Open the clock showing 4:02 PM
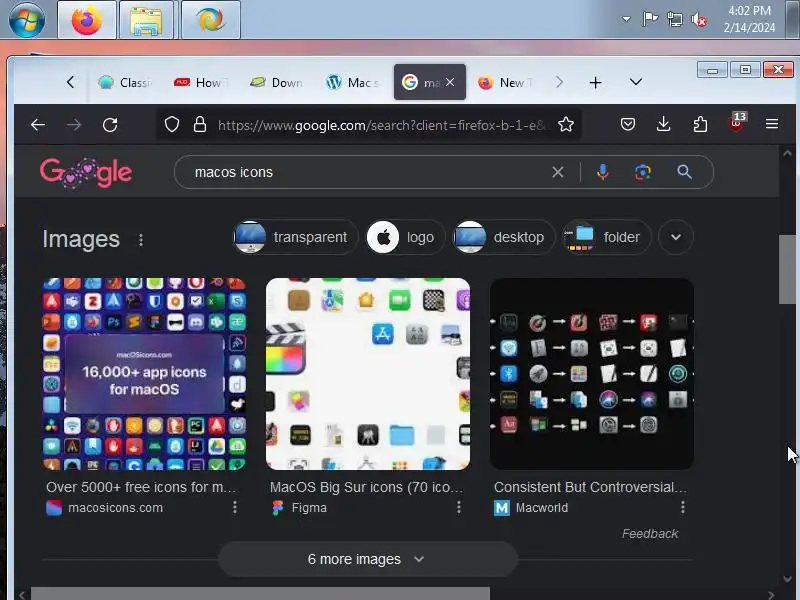Viewport: 800px width, 600px height. point(749,19)
